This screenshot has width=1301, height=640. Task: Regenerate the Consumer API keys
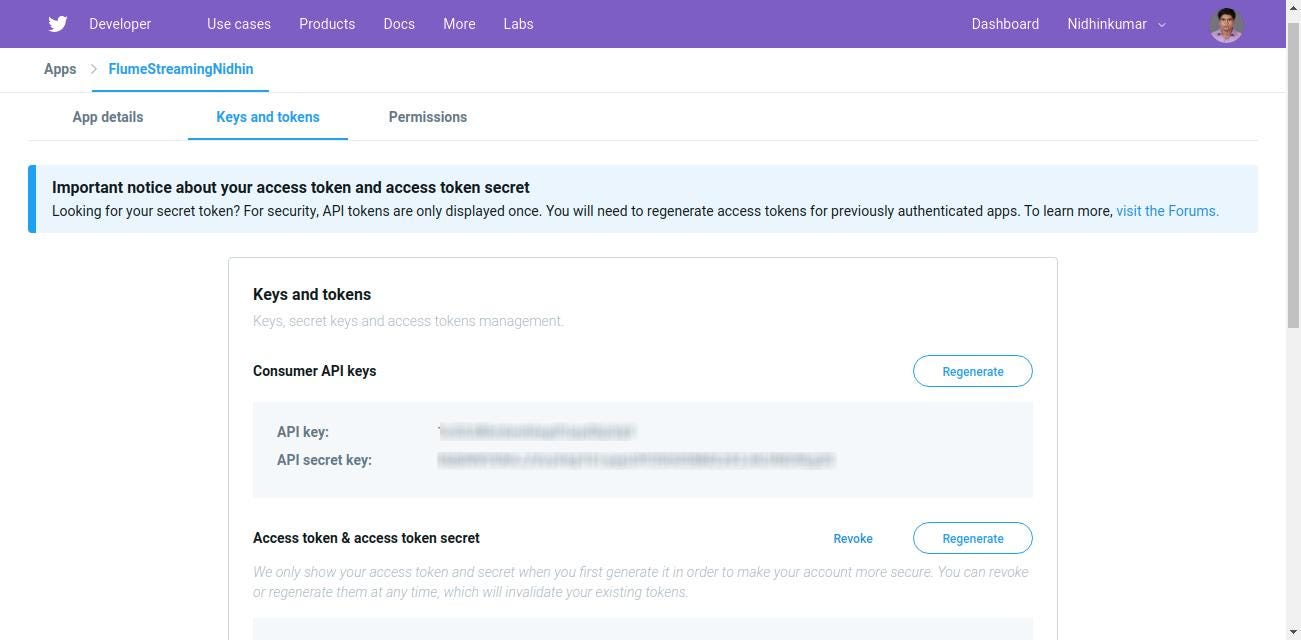click(973, 371)
